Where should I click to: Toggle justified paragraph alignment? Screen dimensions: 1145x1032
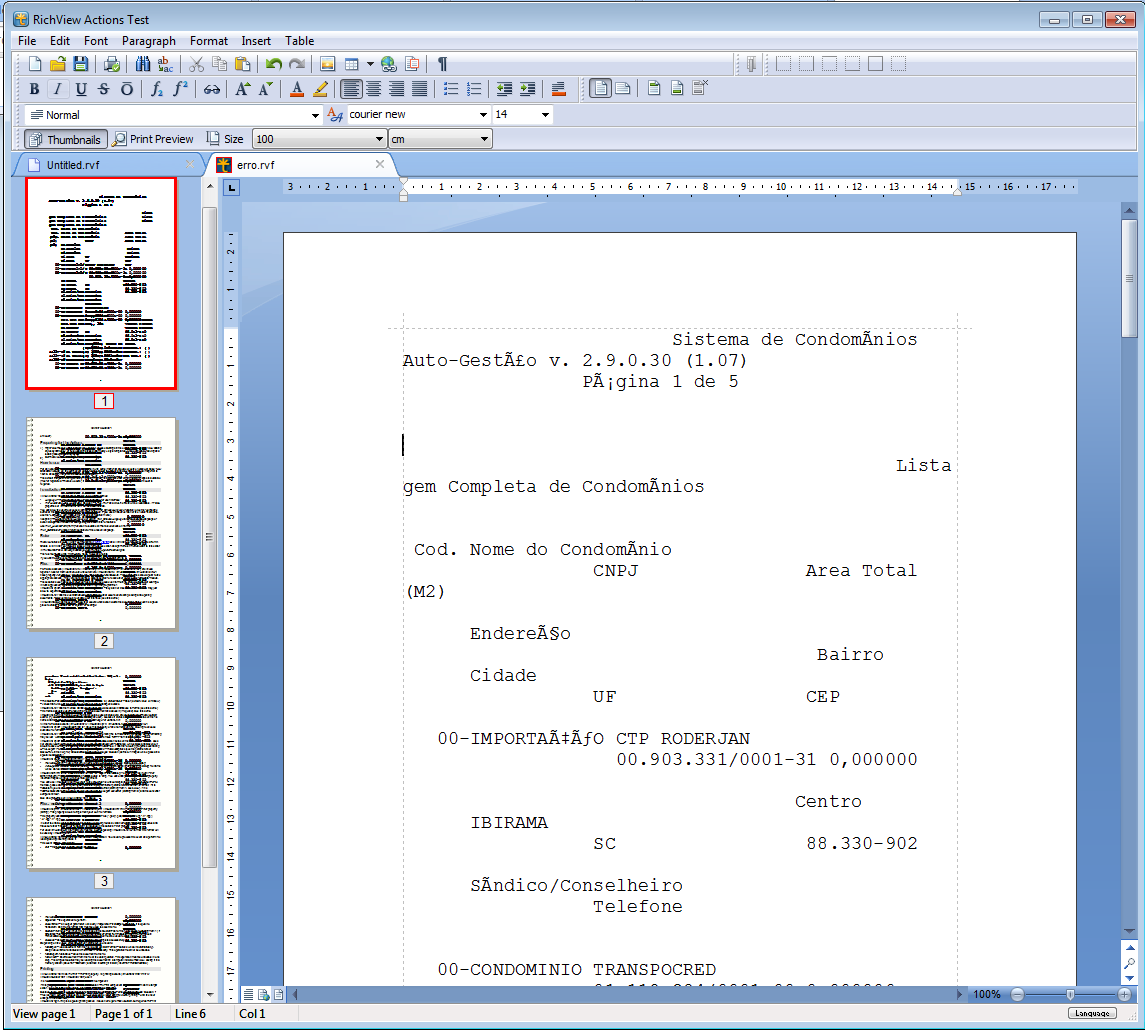(420, 89)
